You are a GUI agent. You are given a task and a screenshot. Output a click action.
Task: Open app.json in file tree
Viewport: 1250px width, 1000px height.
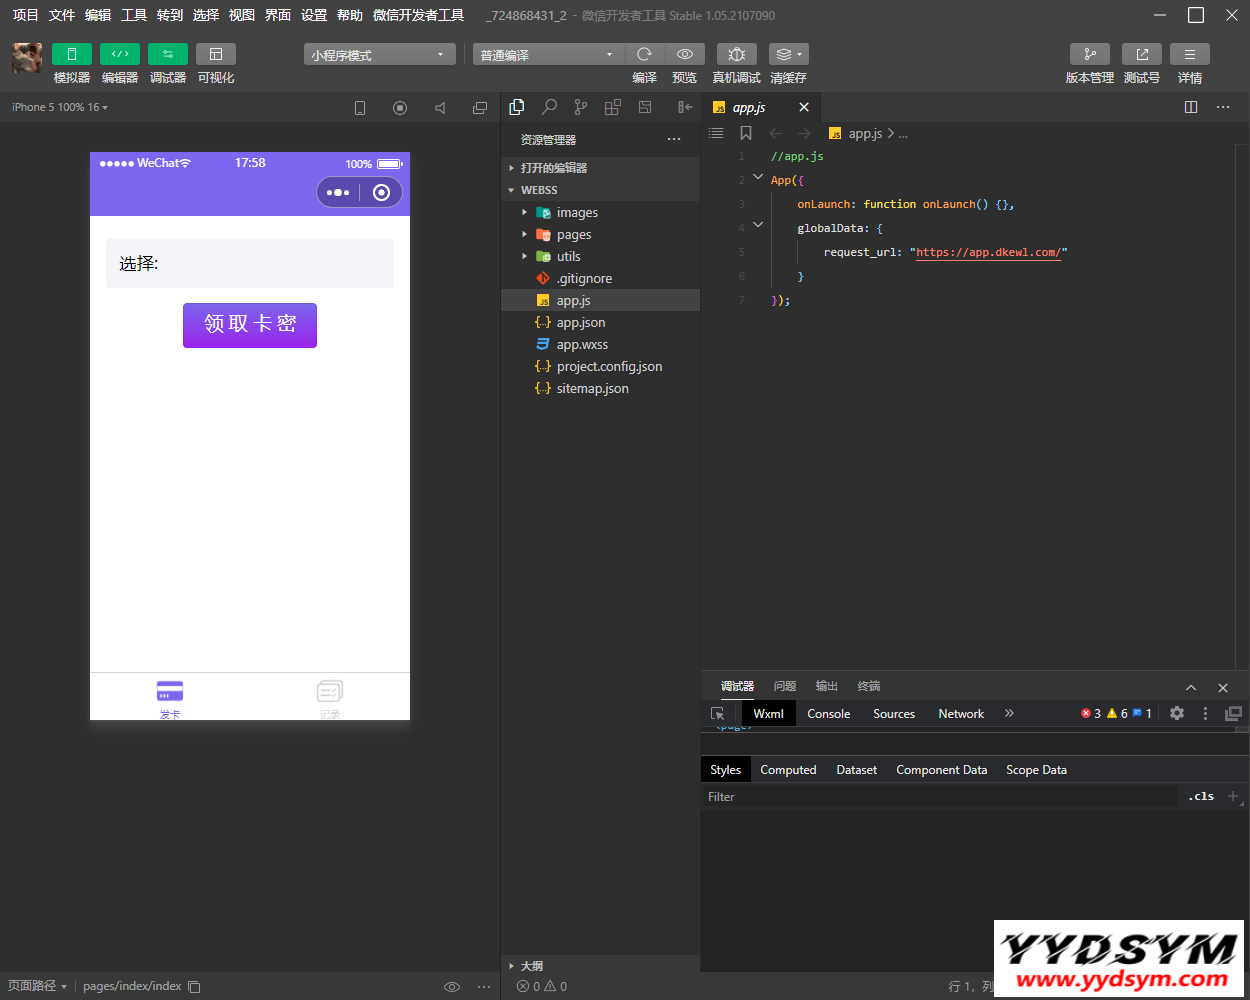(580, 323)
